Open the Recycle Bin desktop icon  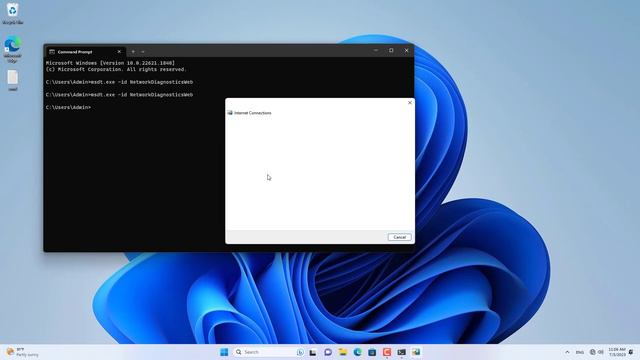(13, 13)
